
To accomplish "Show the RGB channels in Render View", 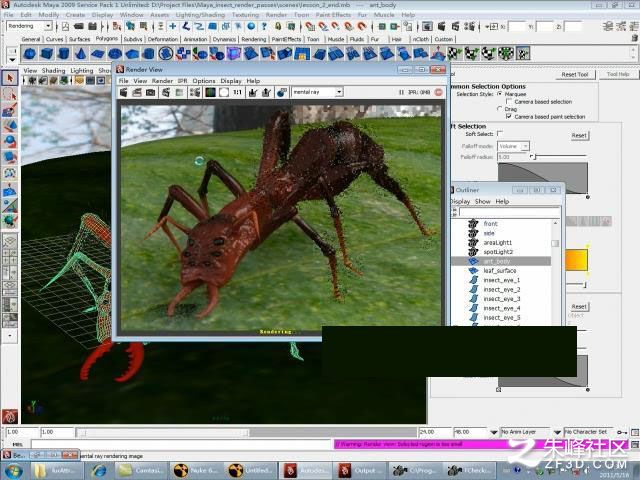I will point(210,92).
